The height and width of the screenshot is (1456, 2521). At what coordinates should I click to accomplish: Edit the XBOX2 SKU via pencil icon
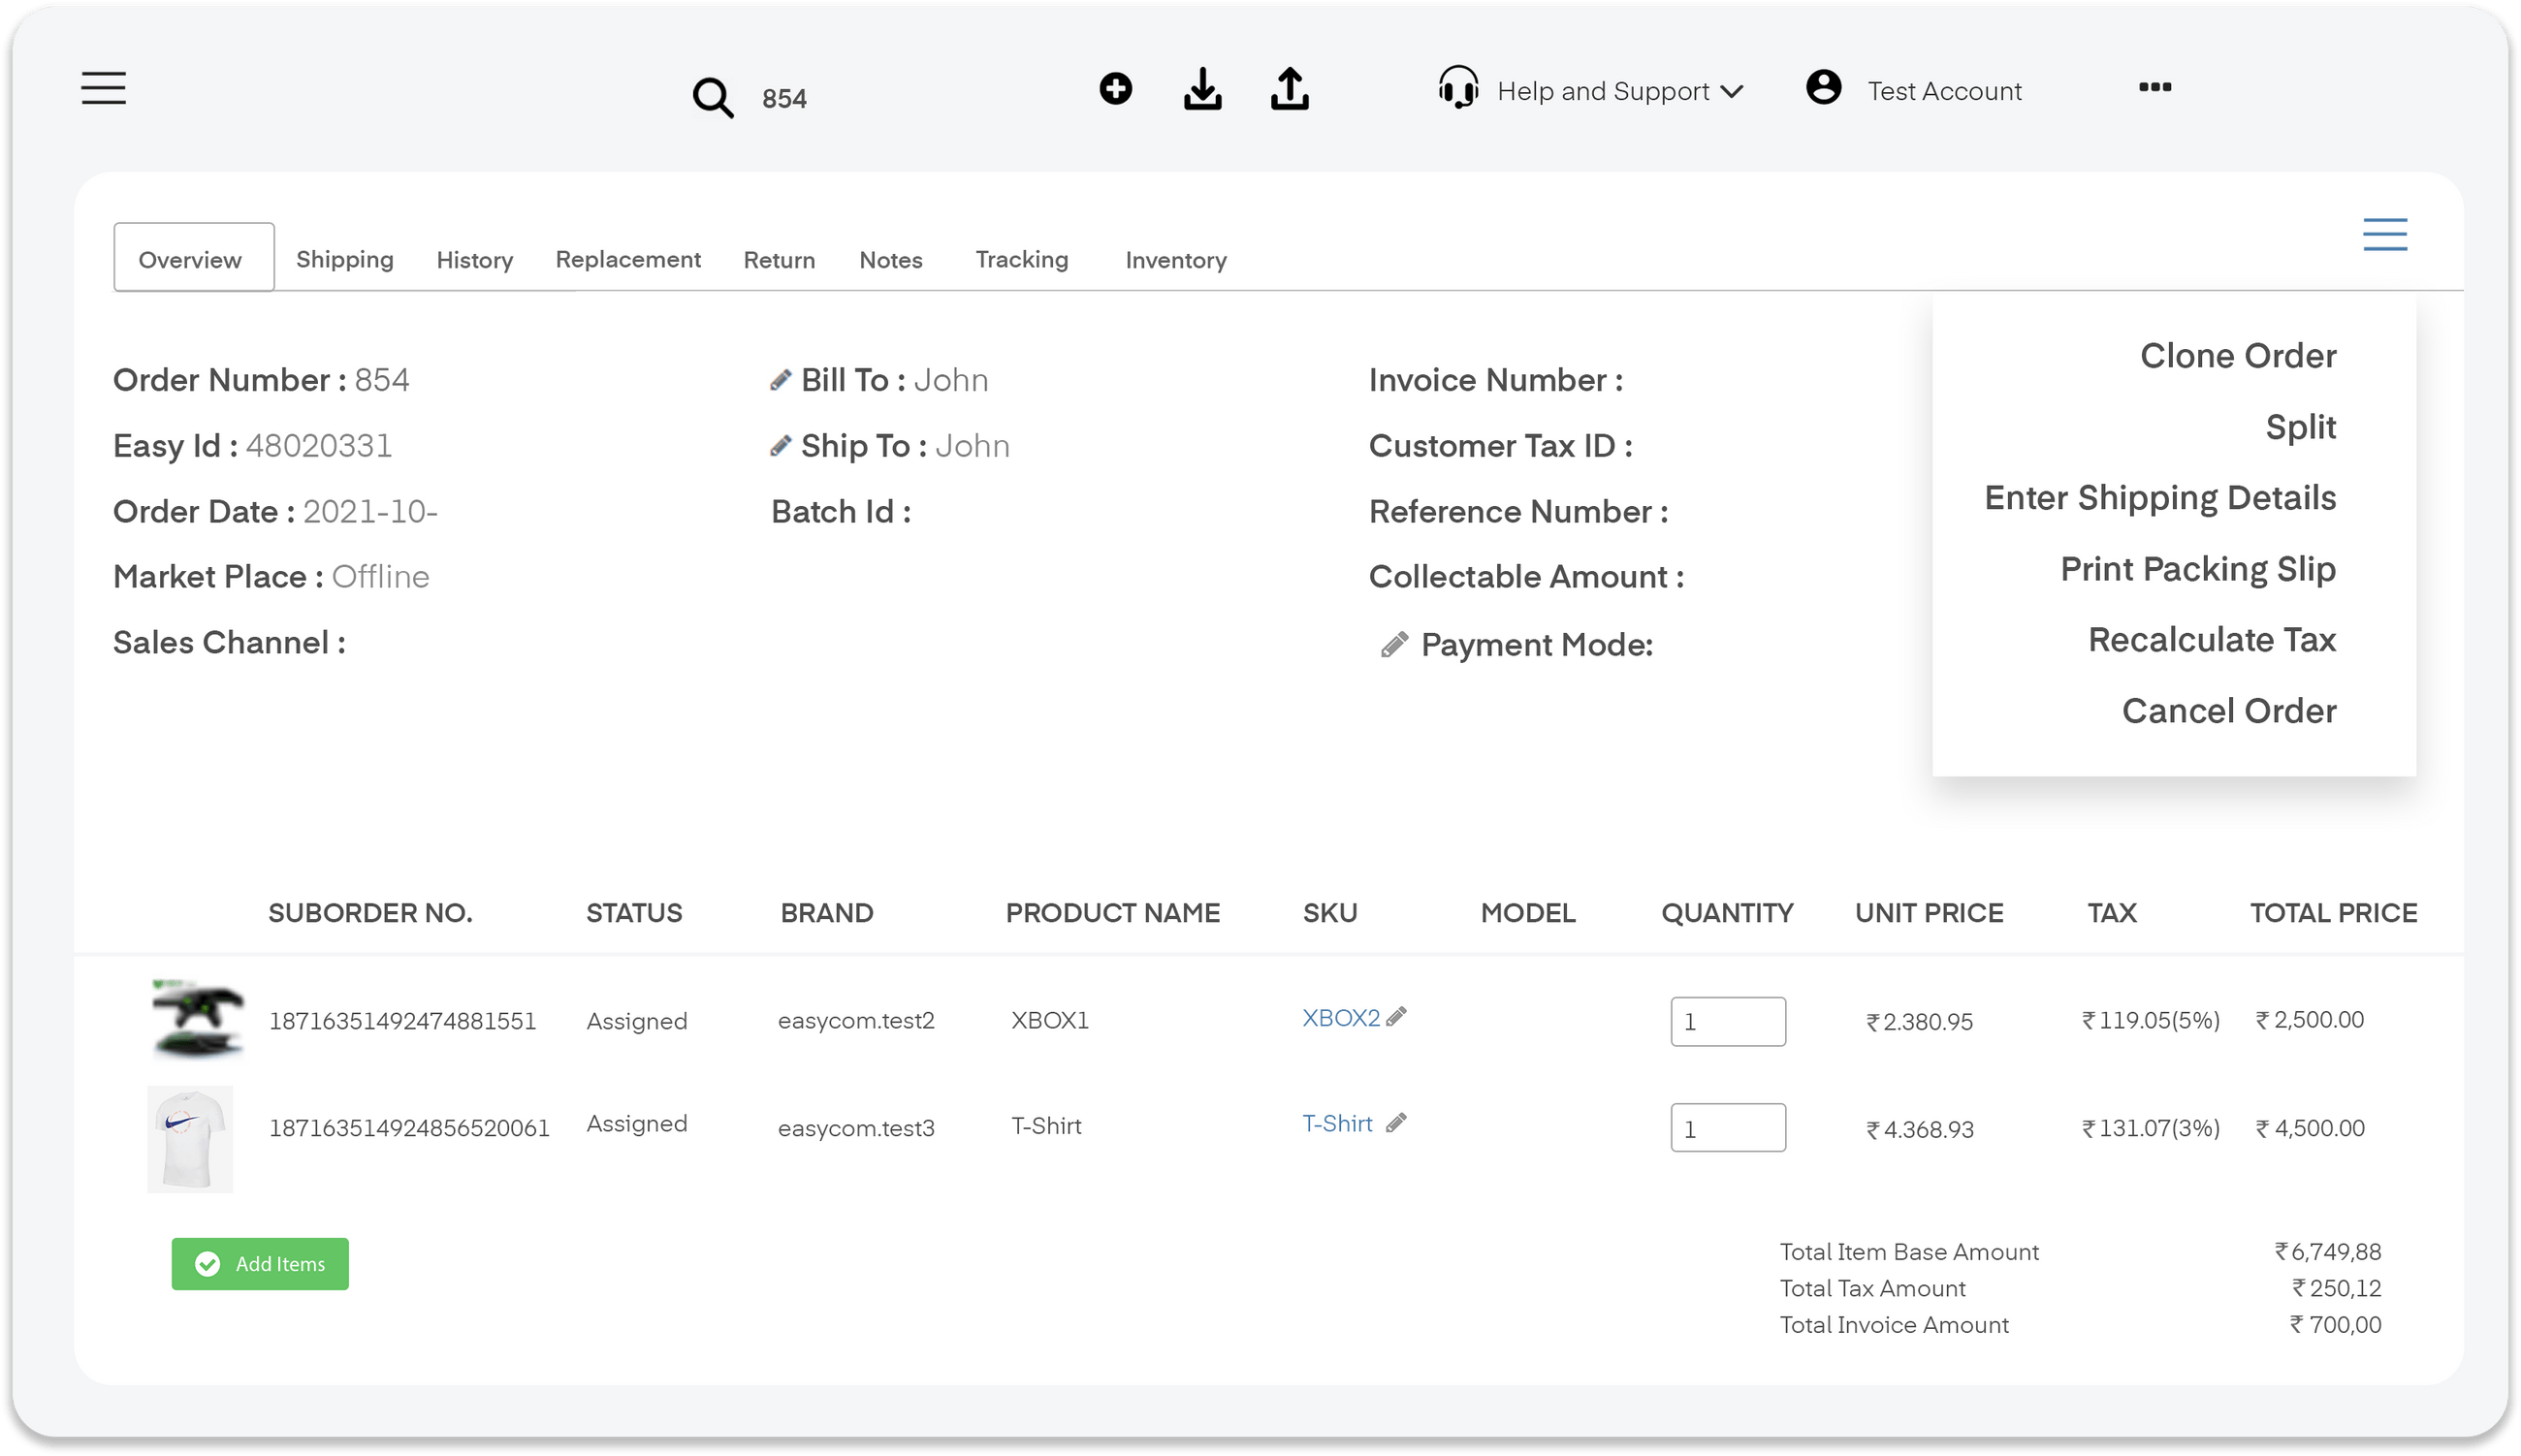tap(1398, 1016)
